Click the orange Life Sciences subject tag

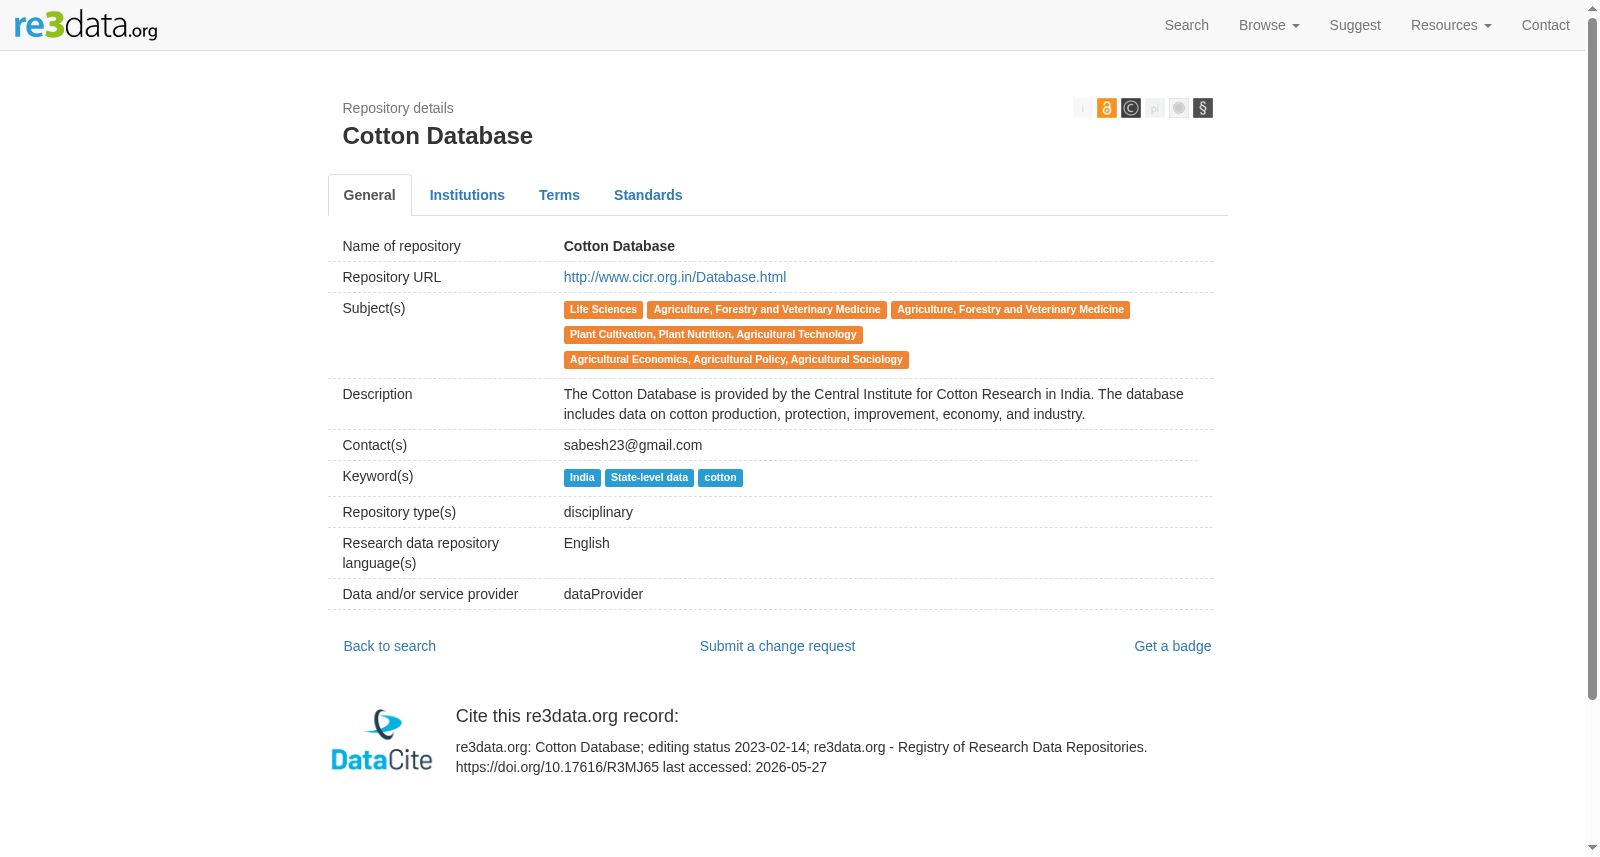click(603, 310)
